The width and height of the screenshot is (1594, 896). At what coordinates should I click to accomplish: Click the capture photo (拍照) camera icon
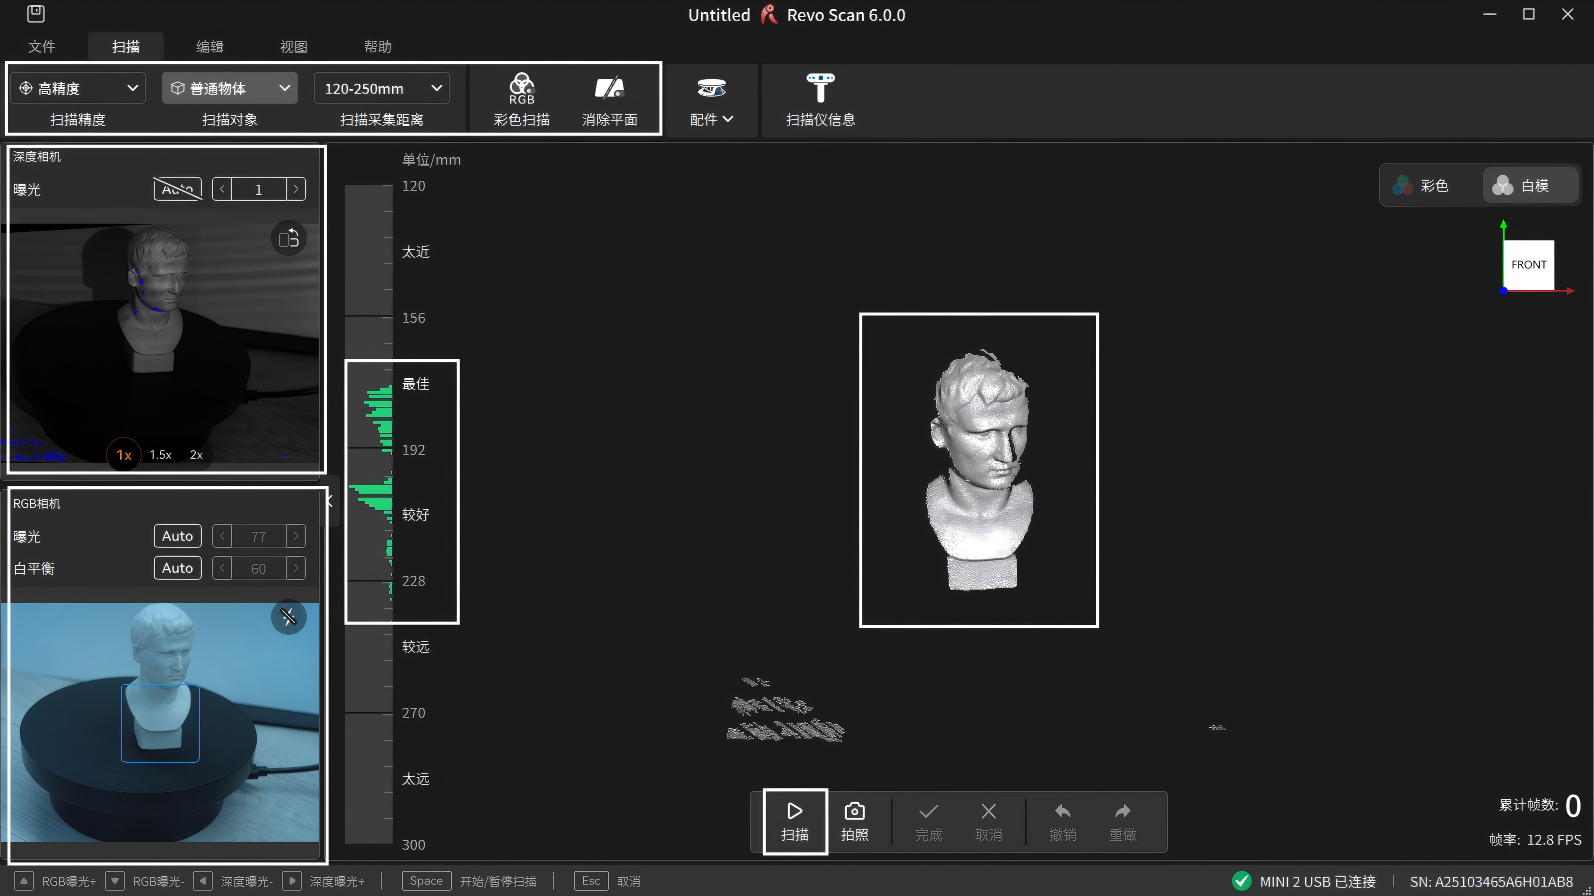[854, 812]
